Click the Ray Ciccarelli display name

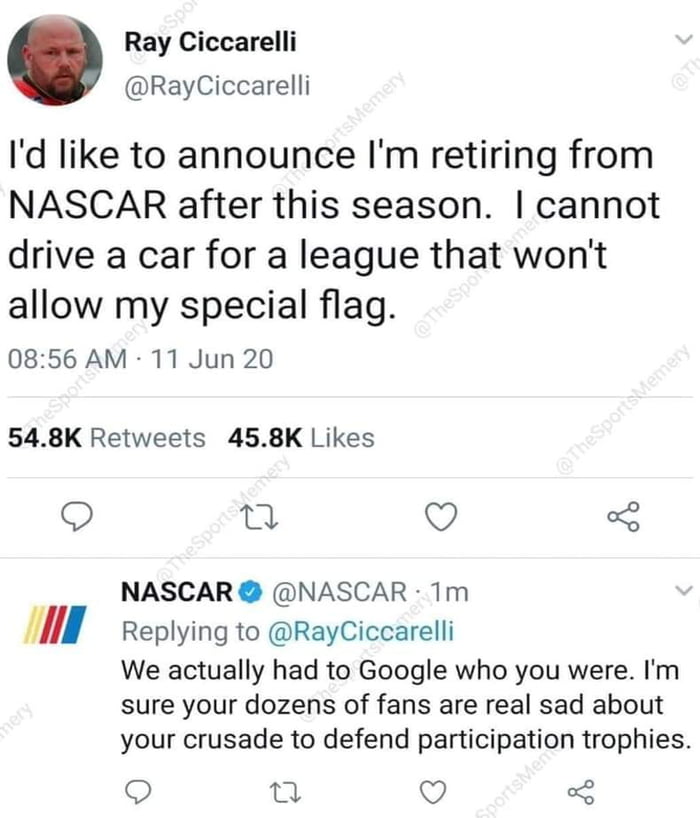[x=210, y=42]
